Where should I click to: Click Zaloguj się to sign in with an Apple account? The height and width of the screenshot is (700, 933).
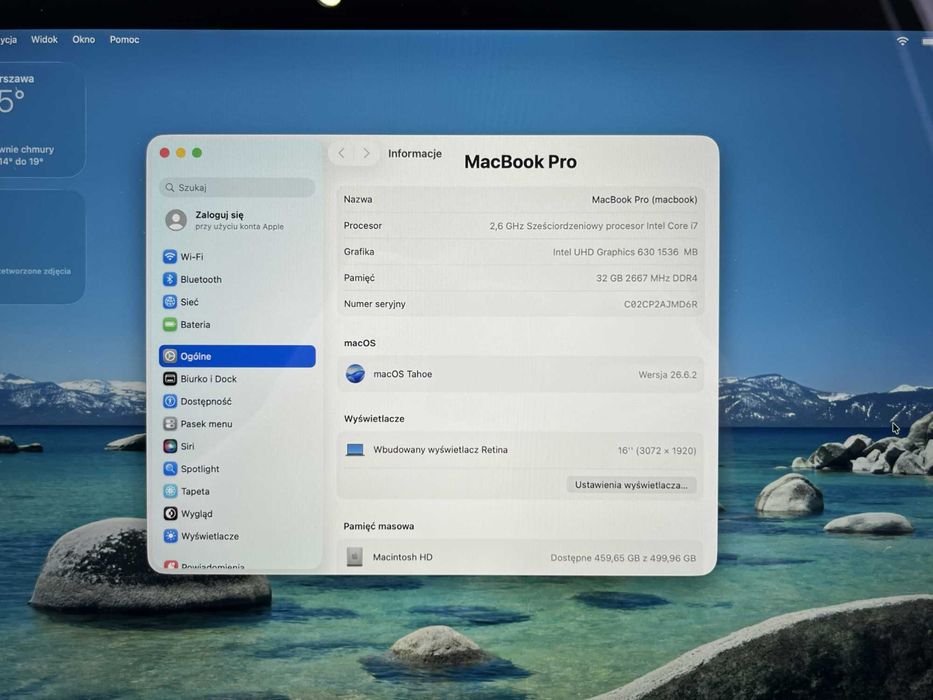tap(220, 215)
